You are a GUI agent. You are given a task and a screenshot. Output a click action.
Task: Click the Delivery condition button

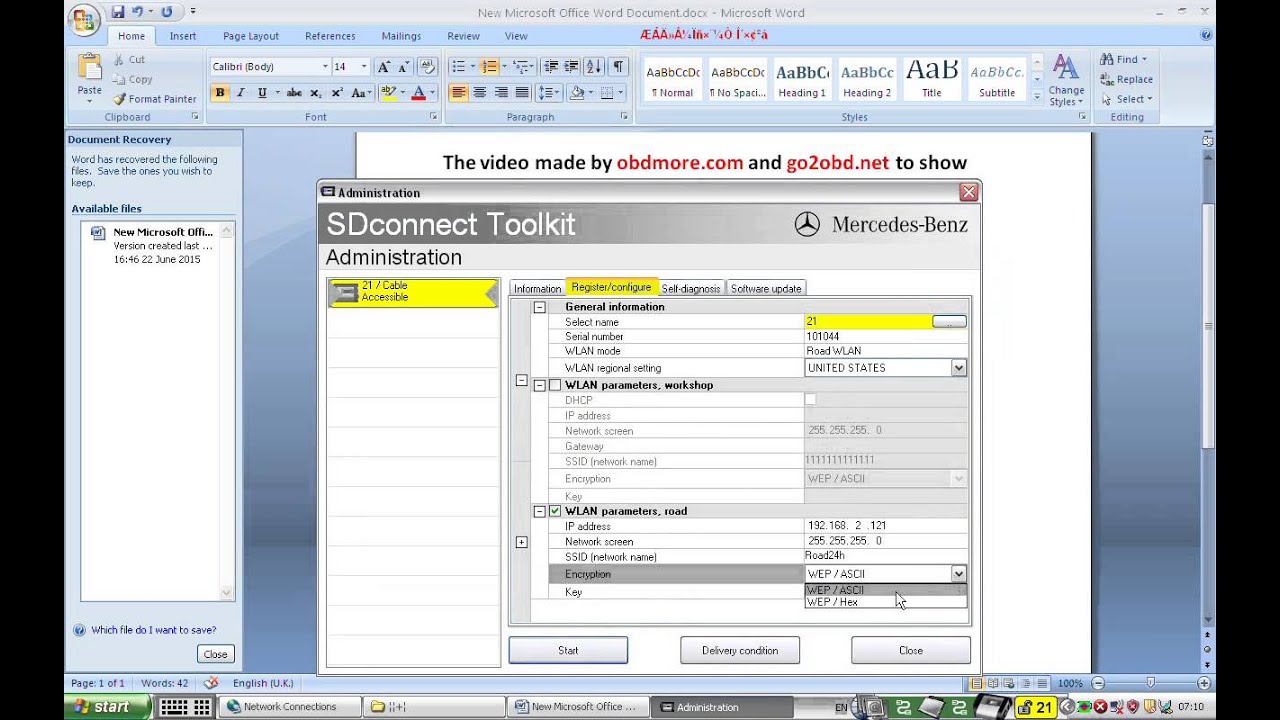[x=740, y=650]
